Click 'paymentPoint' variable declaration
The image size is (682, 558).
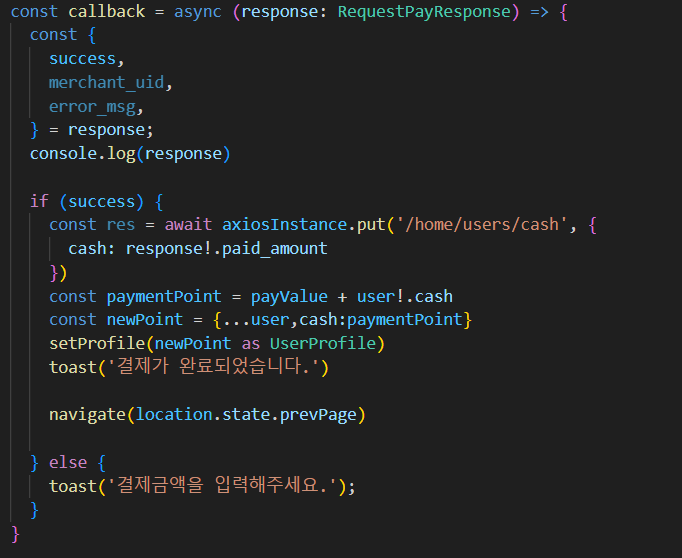164,297
